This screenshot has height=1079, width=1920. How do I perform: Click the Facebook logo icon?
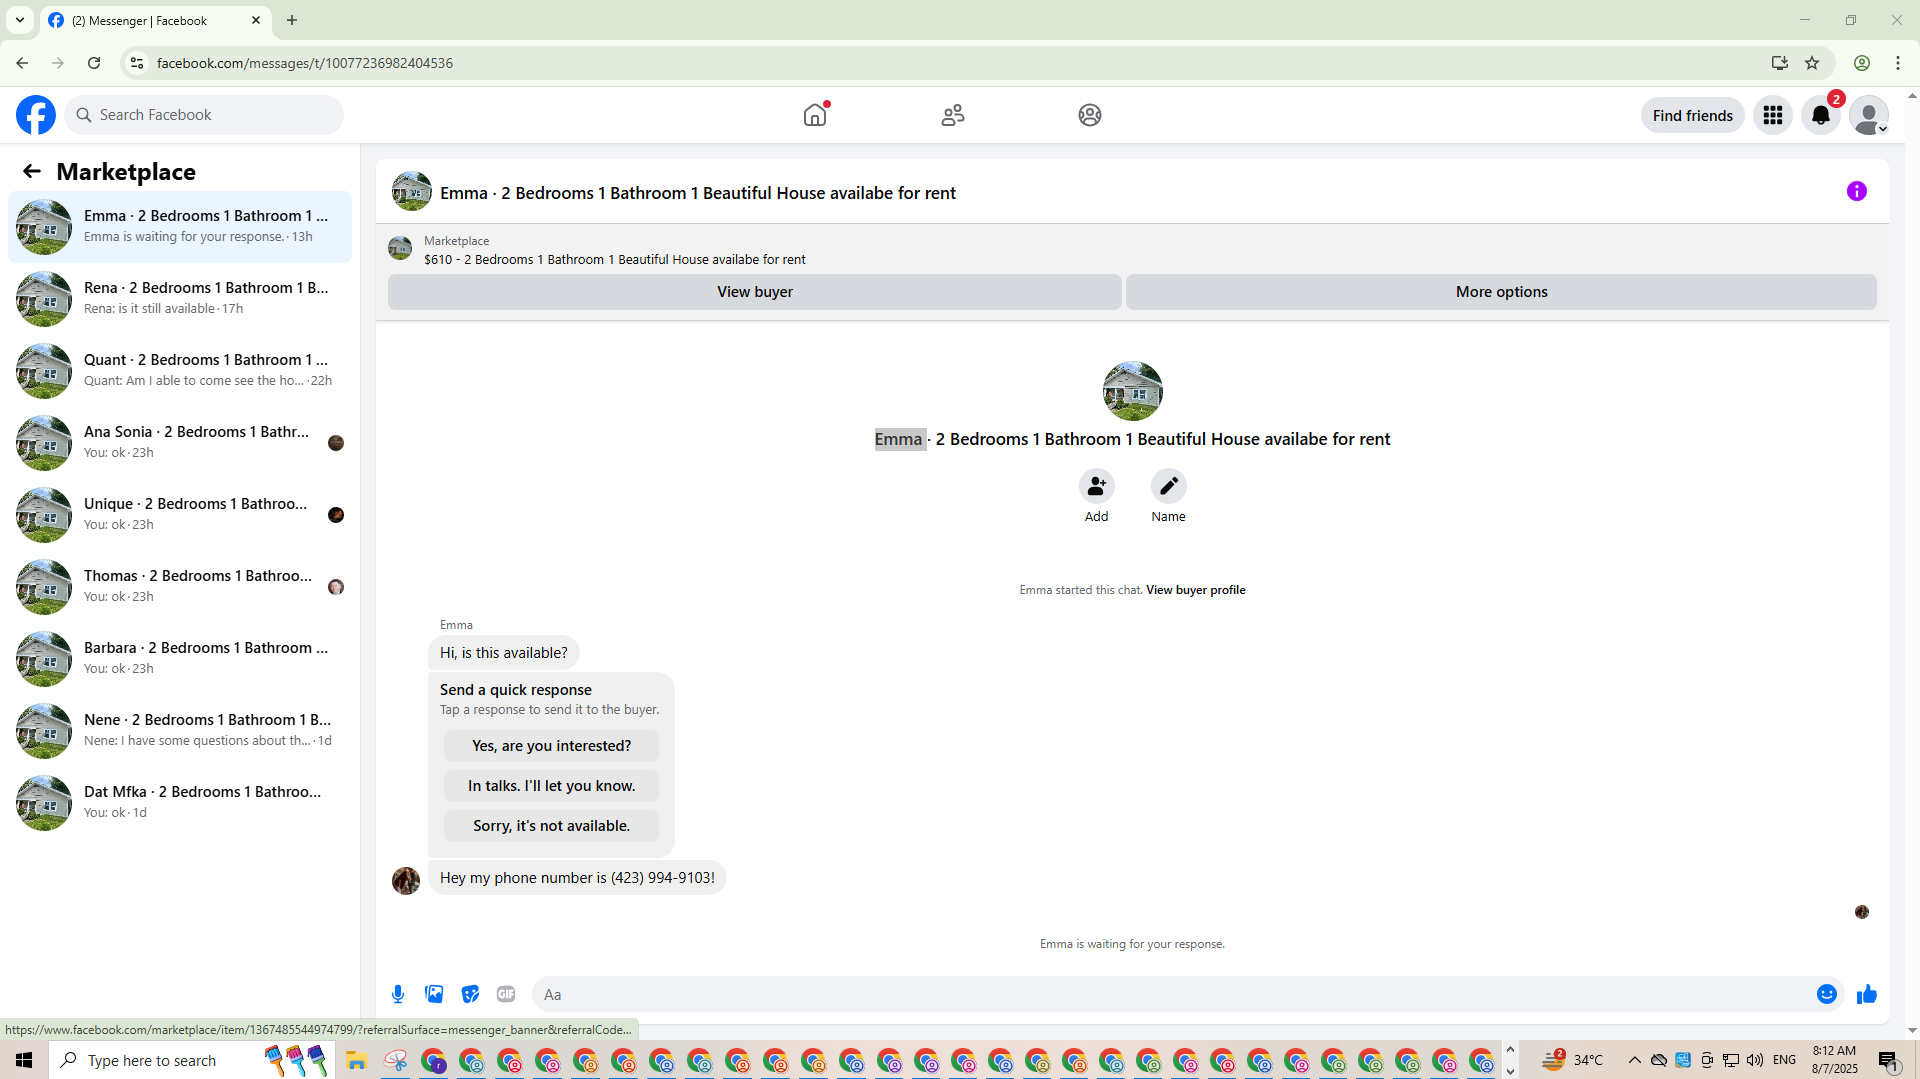click(x=36, y=115)
